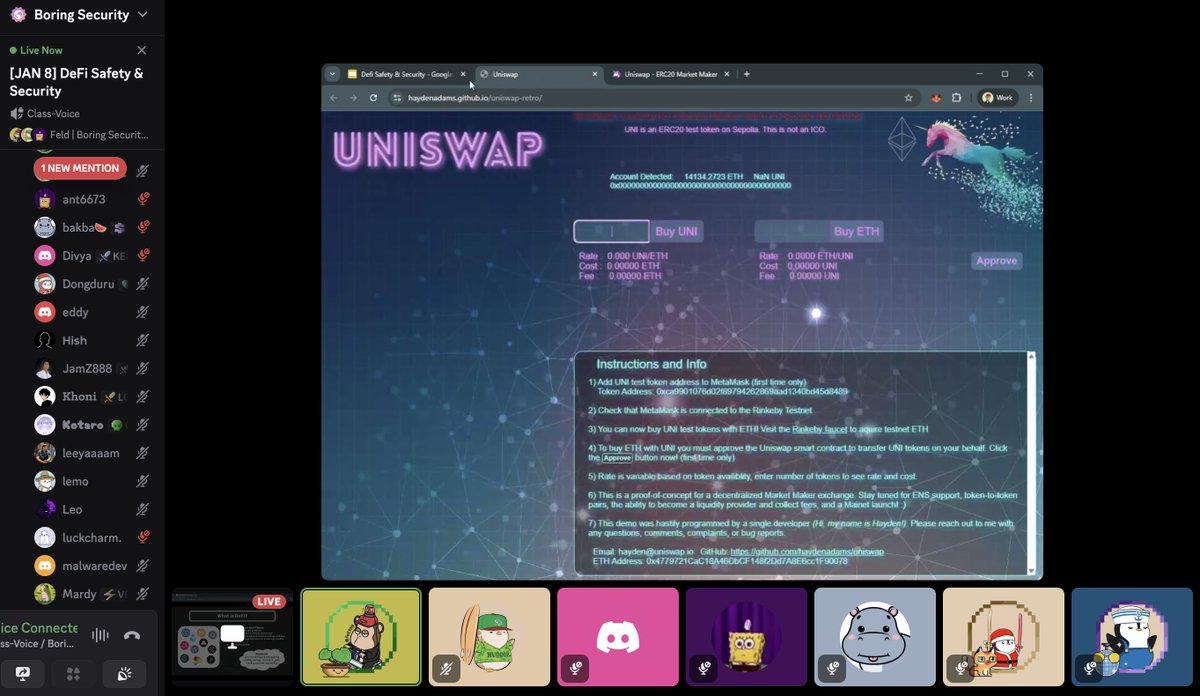Click the input field beside Buy UNI
The image size is (1200, 696).
(611, 231)
